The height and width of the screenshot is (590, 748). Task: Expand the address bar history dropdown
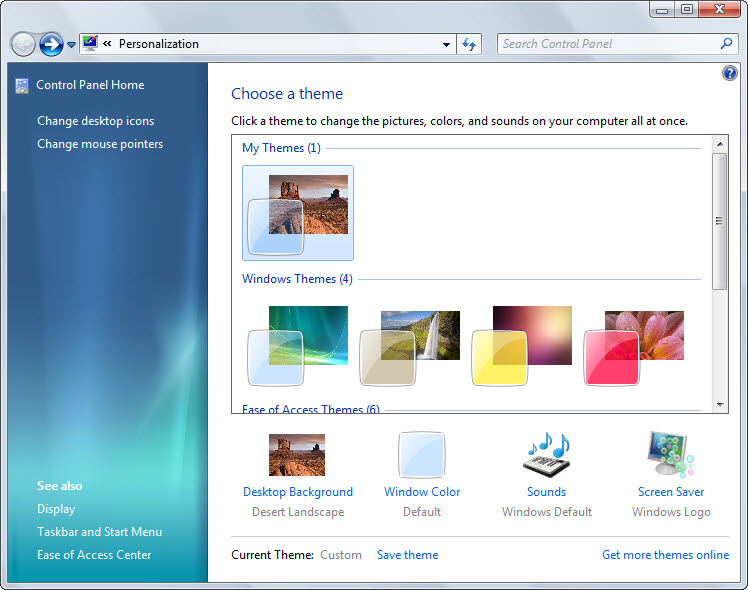click(x=446, y=44)
